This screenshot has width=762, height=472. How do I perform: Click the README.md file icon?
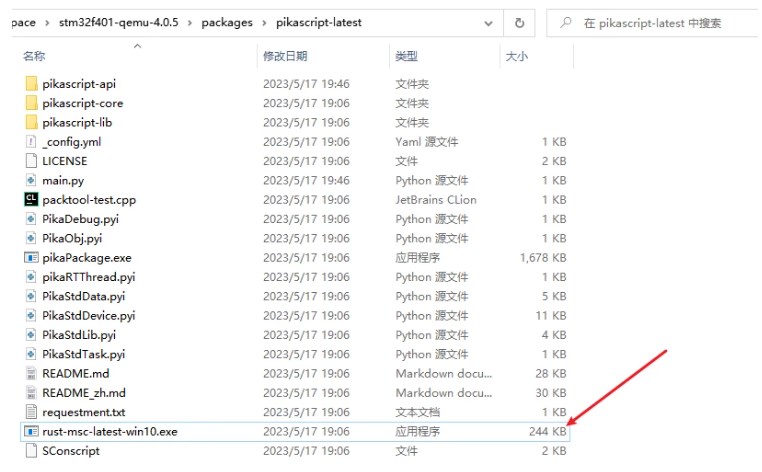(x=31, y=373)
